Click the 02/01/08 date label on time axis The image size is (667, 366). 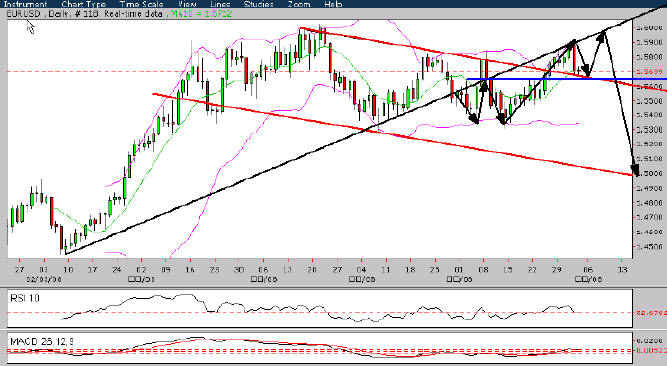click(x=44, y=280)
